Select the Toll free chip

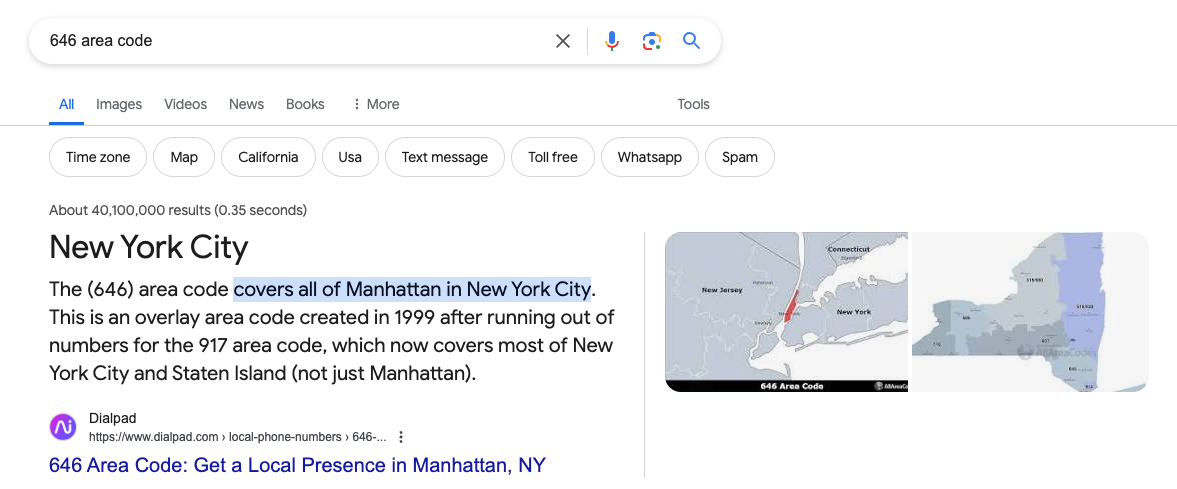tap(553, 157)
